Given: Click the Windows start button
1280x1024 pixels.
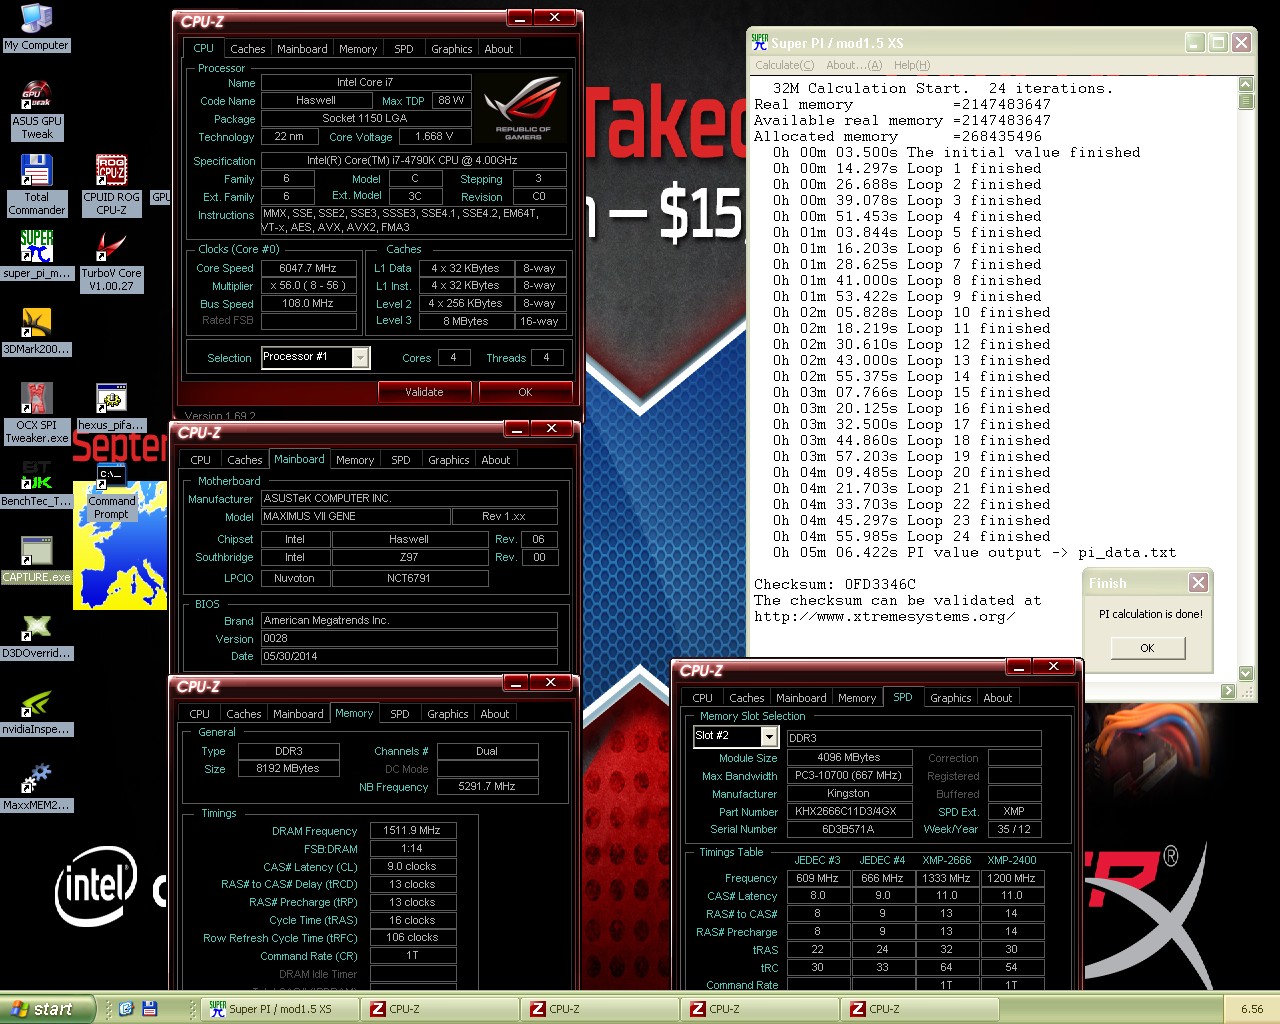Looking at the screenshot, I should tap(47, 1009).
